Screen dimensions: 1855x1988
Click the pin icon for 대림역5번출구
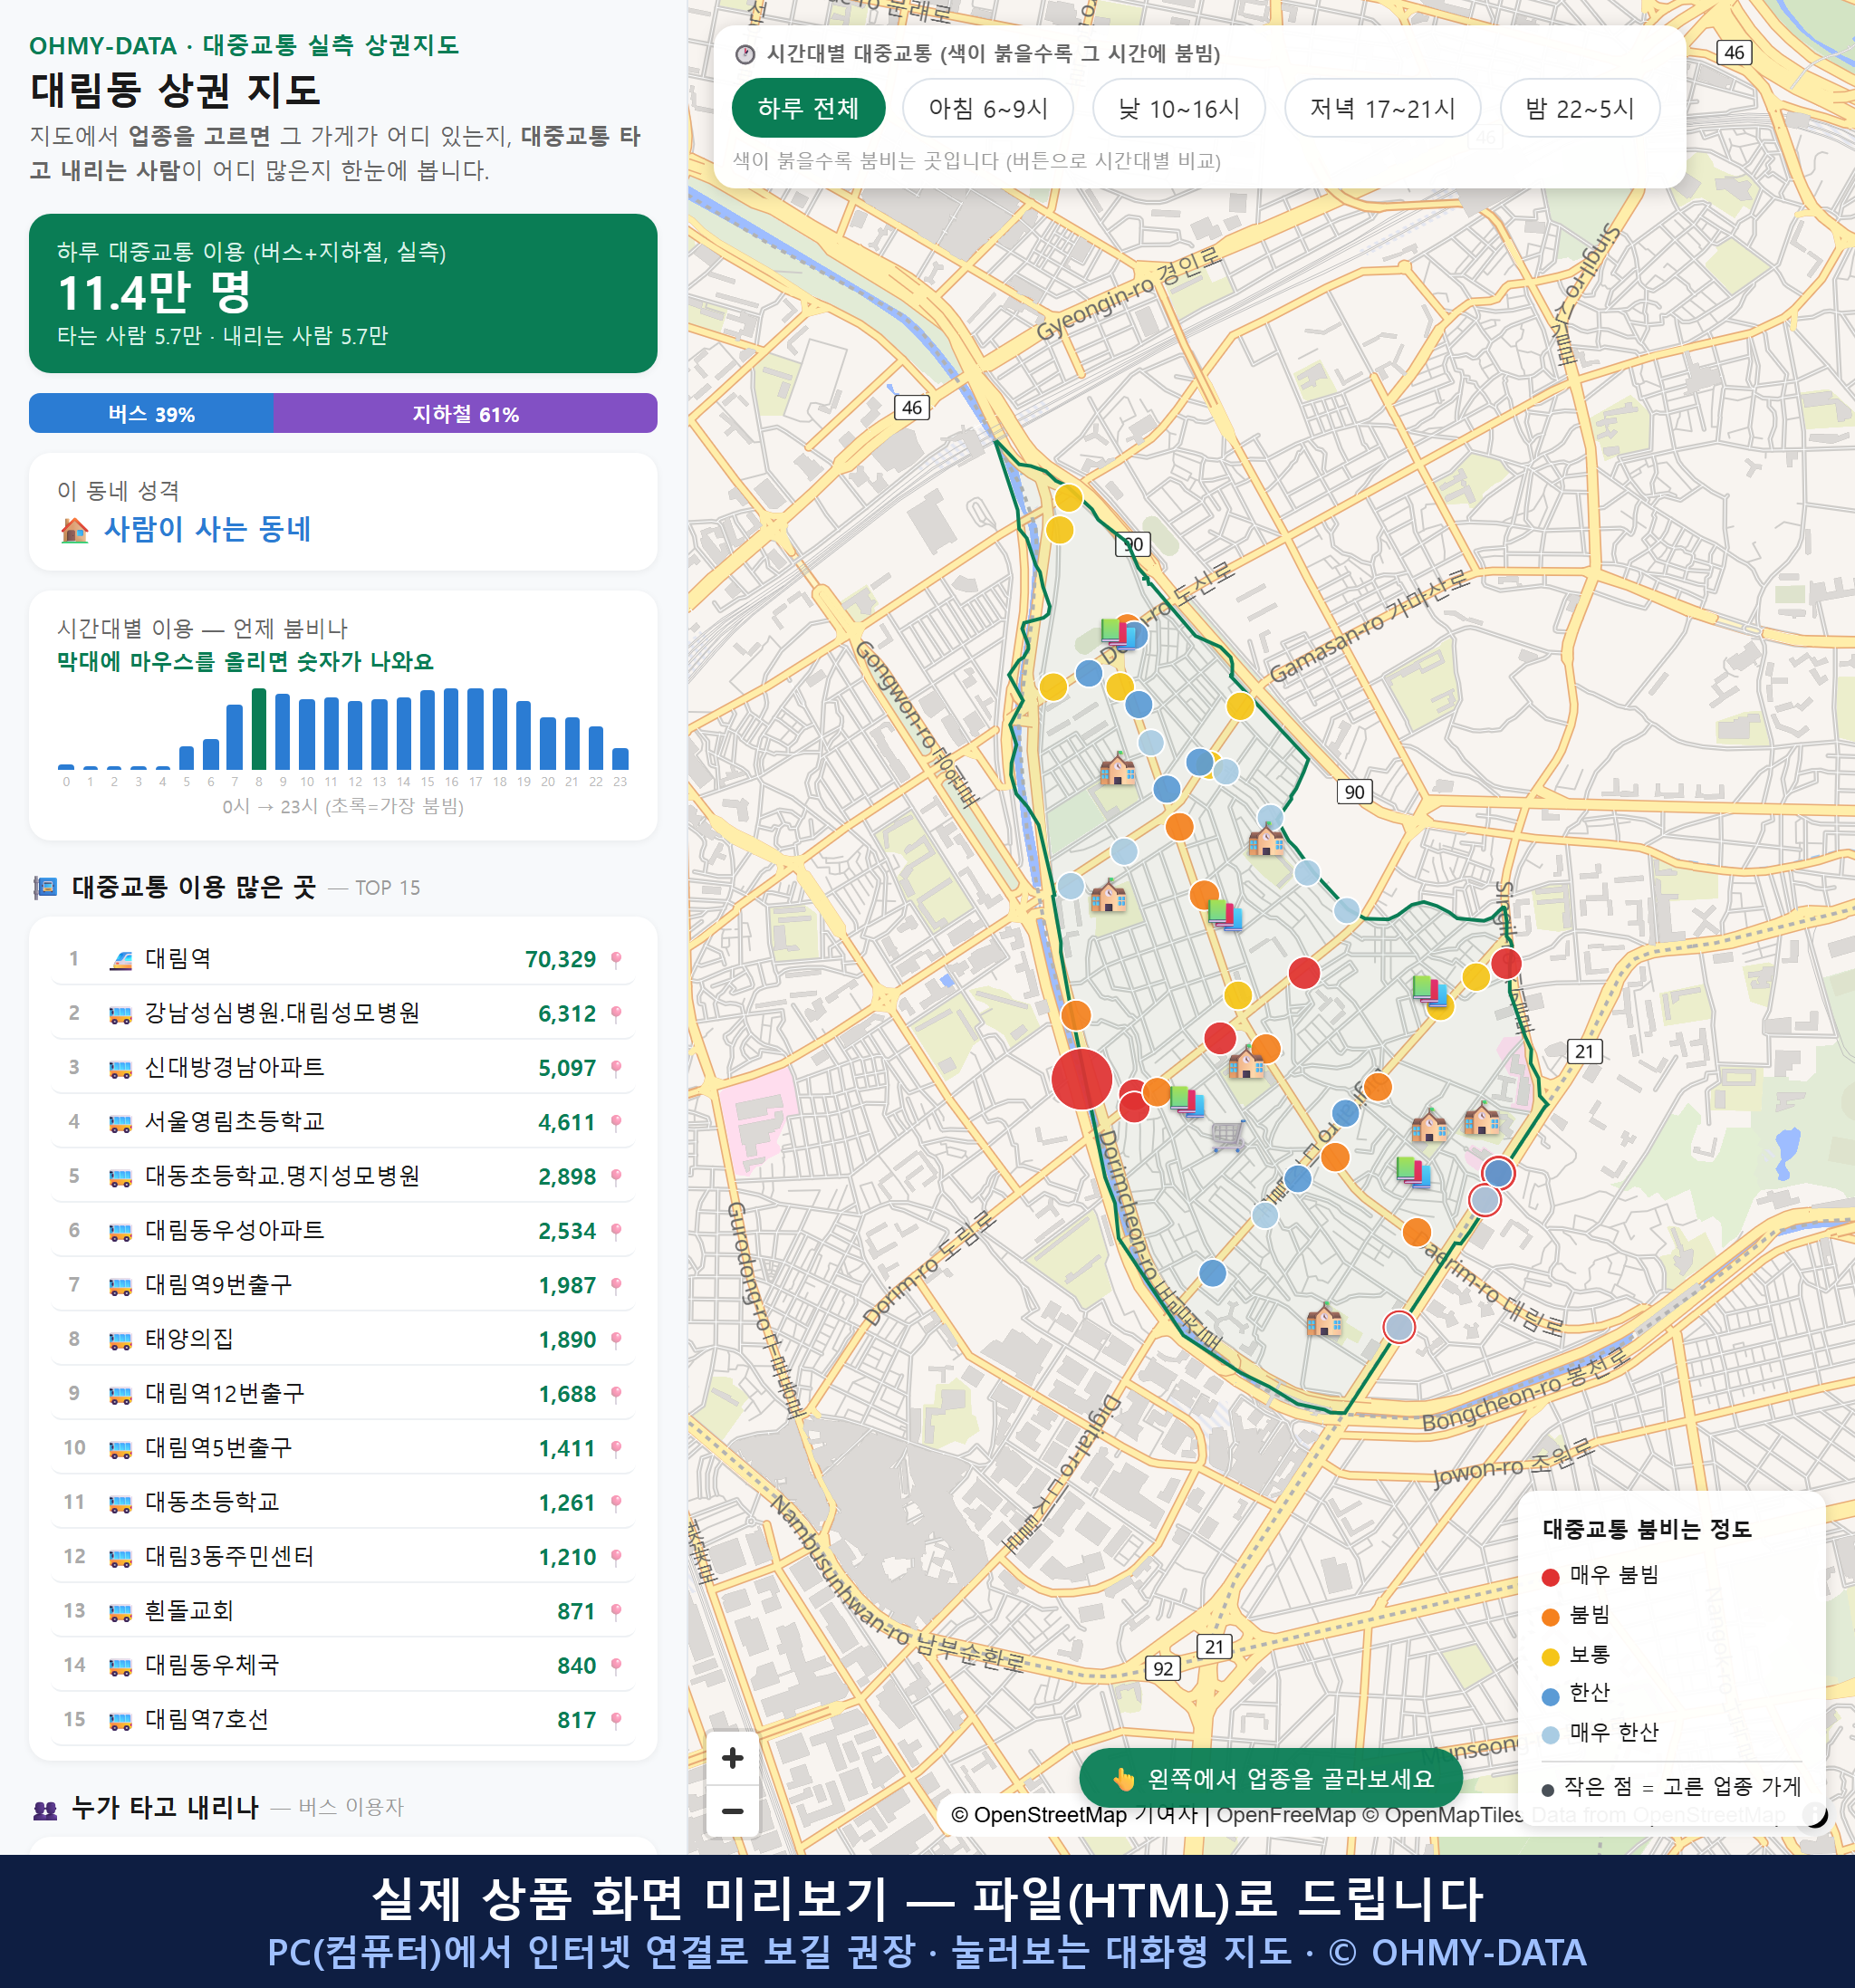pyautogui.click(x=616, y=1448)
